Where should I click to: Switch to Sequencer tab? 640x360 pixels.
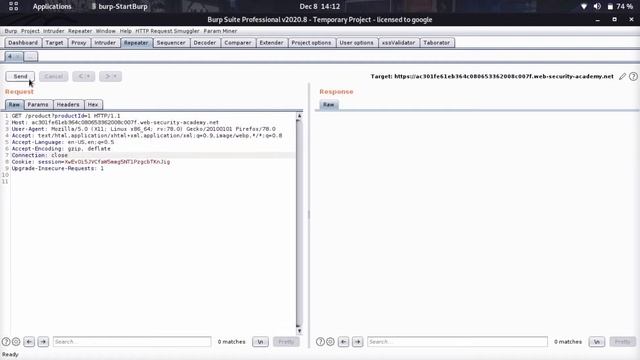[171, 43]
